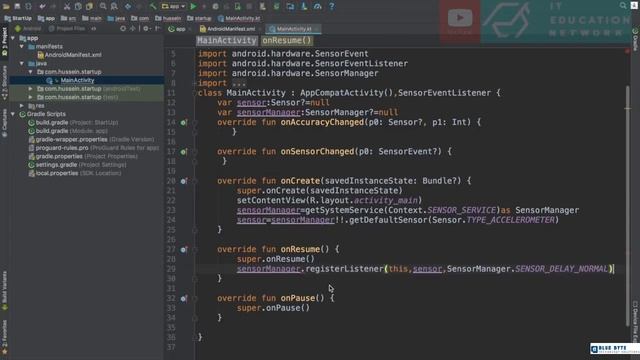Expand com.hussein.startup (androidTest) package
Screen dimensions: 640x360
31,89
